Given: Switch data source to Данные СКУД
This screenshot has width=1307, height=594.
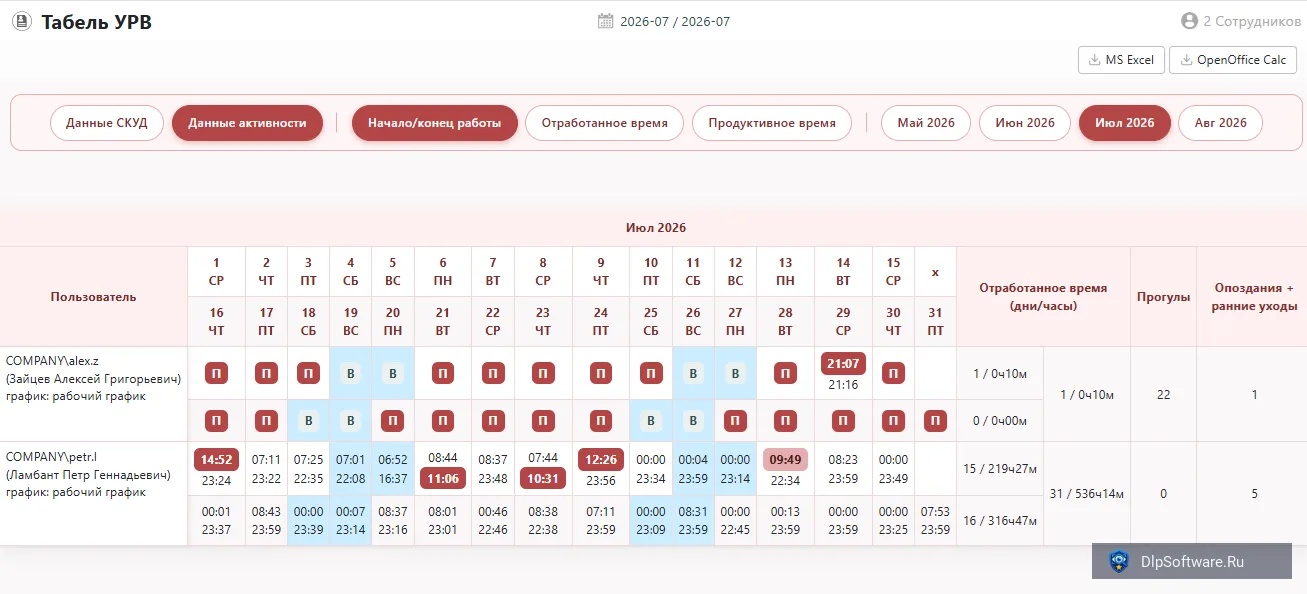Looking at the screenshot, I should pyautogui.click(x=107, y=123).
